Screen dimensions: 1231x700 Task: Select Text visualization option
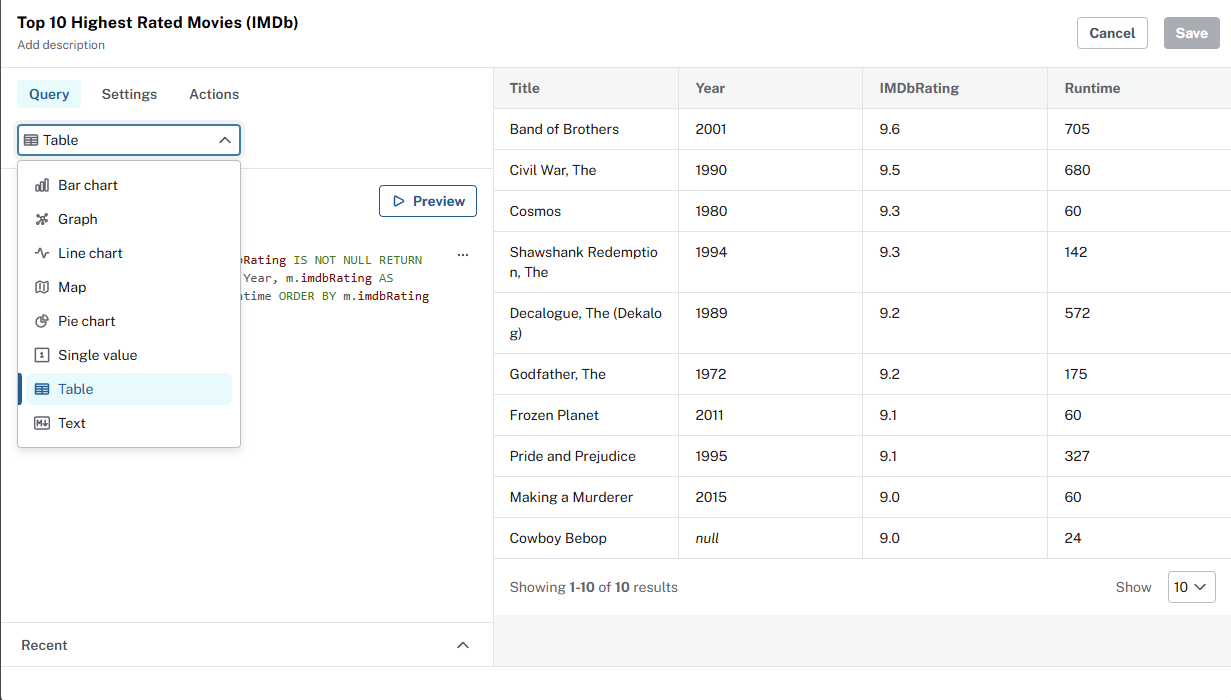129,423
